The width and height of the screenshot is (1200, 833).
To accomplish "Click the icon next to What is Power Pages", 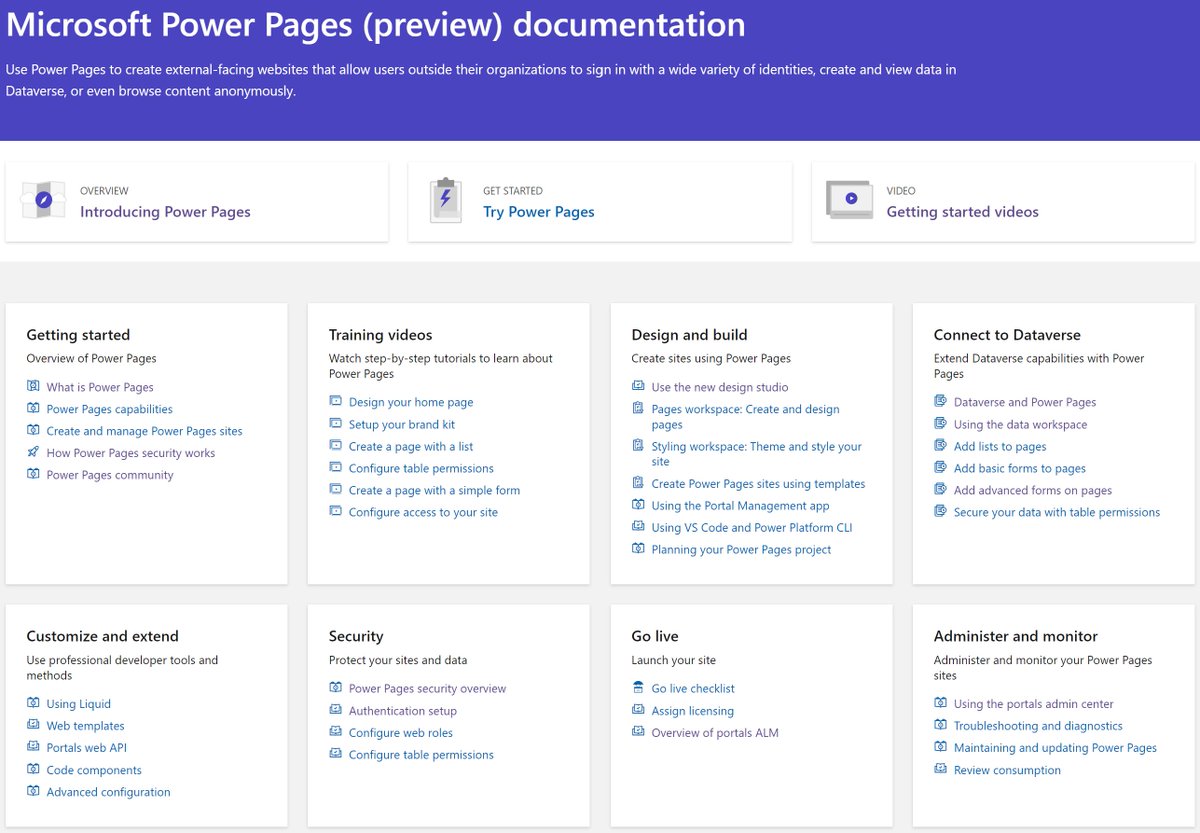I will coord(33,387).
